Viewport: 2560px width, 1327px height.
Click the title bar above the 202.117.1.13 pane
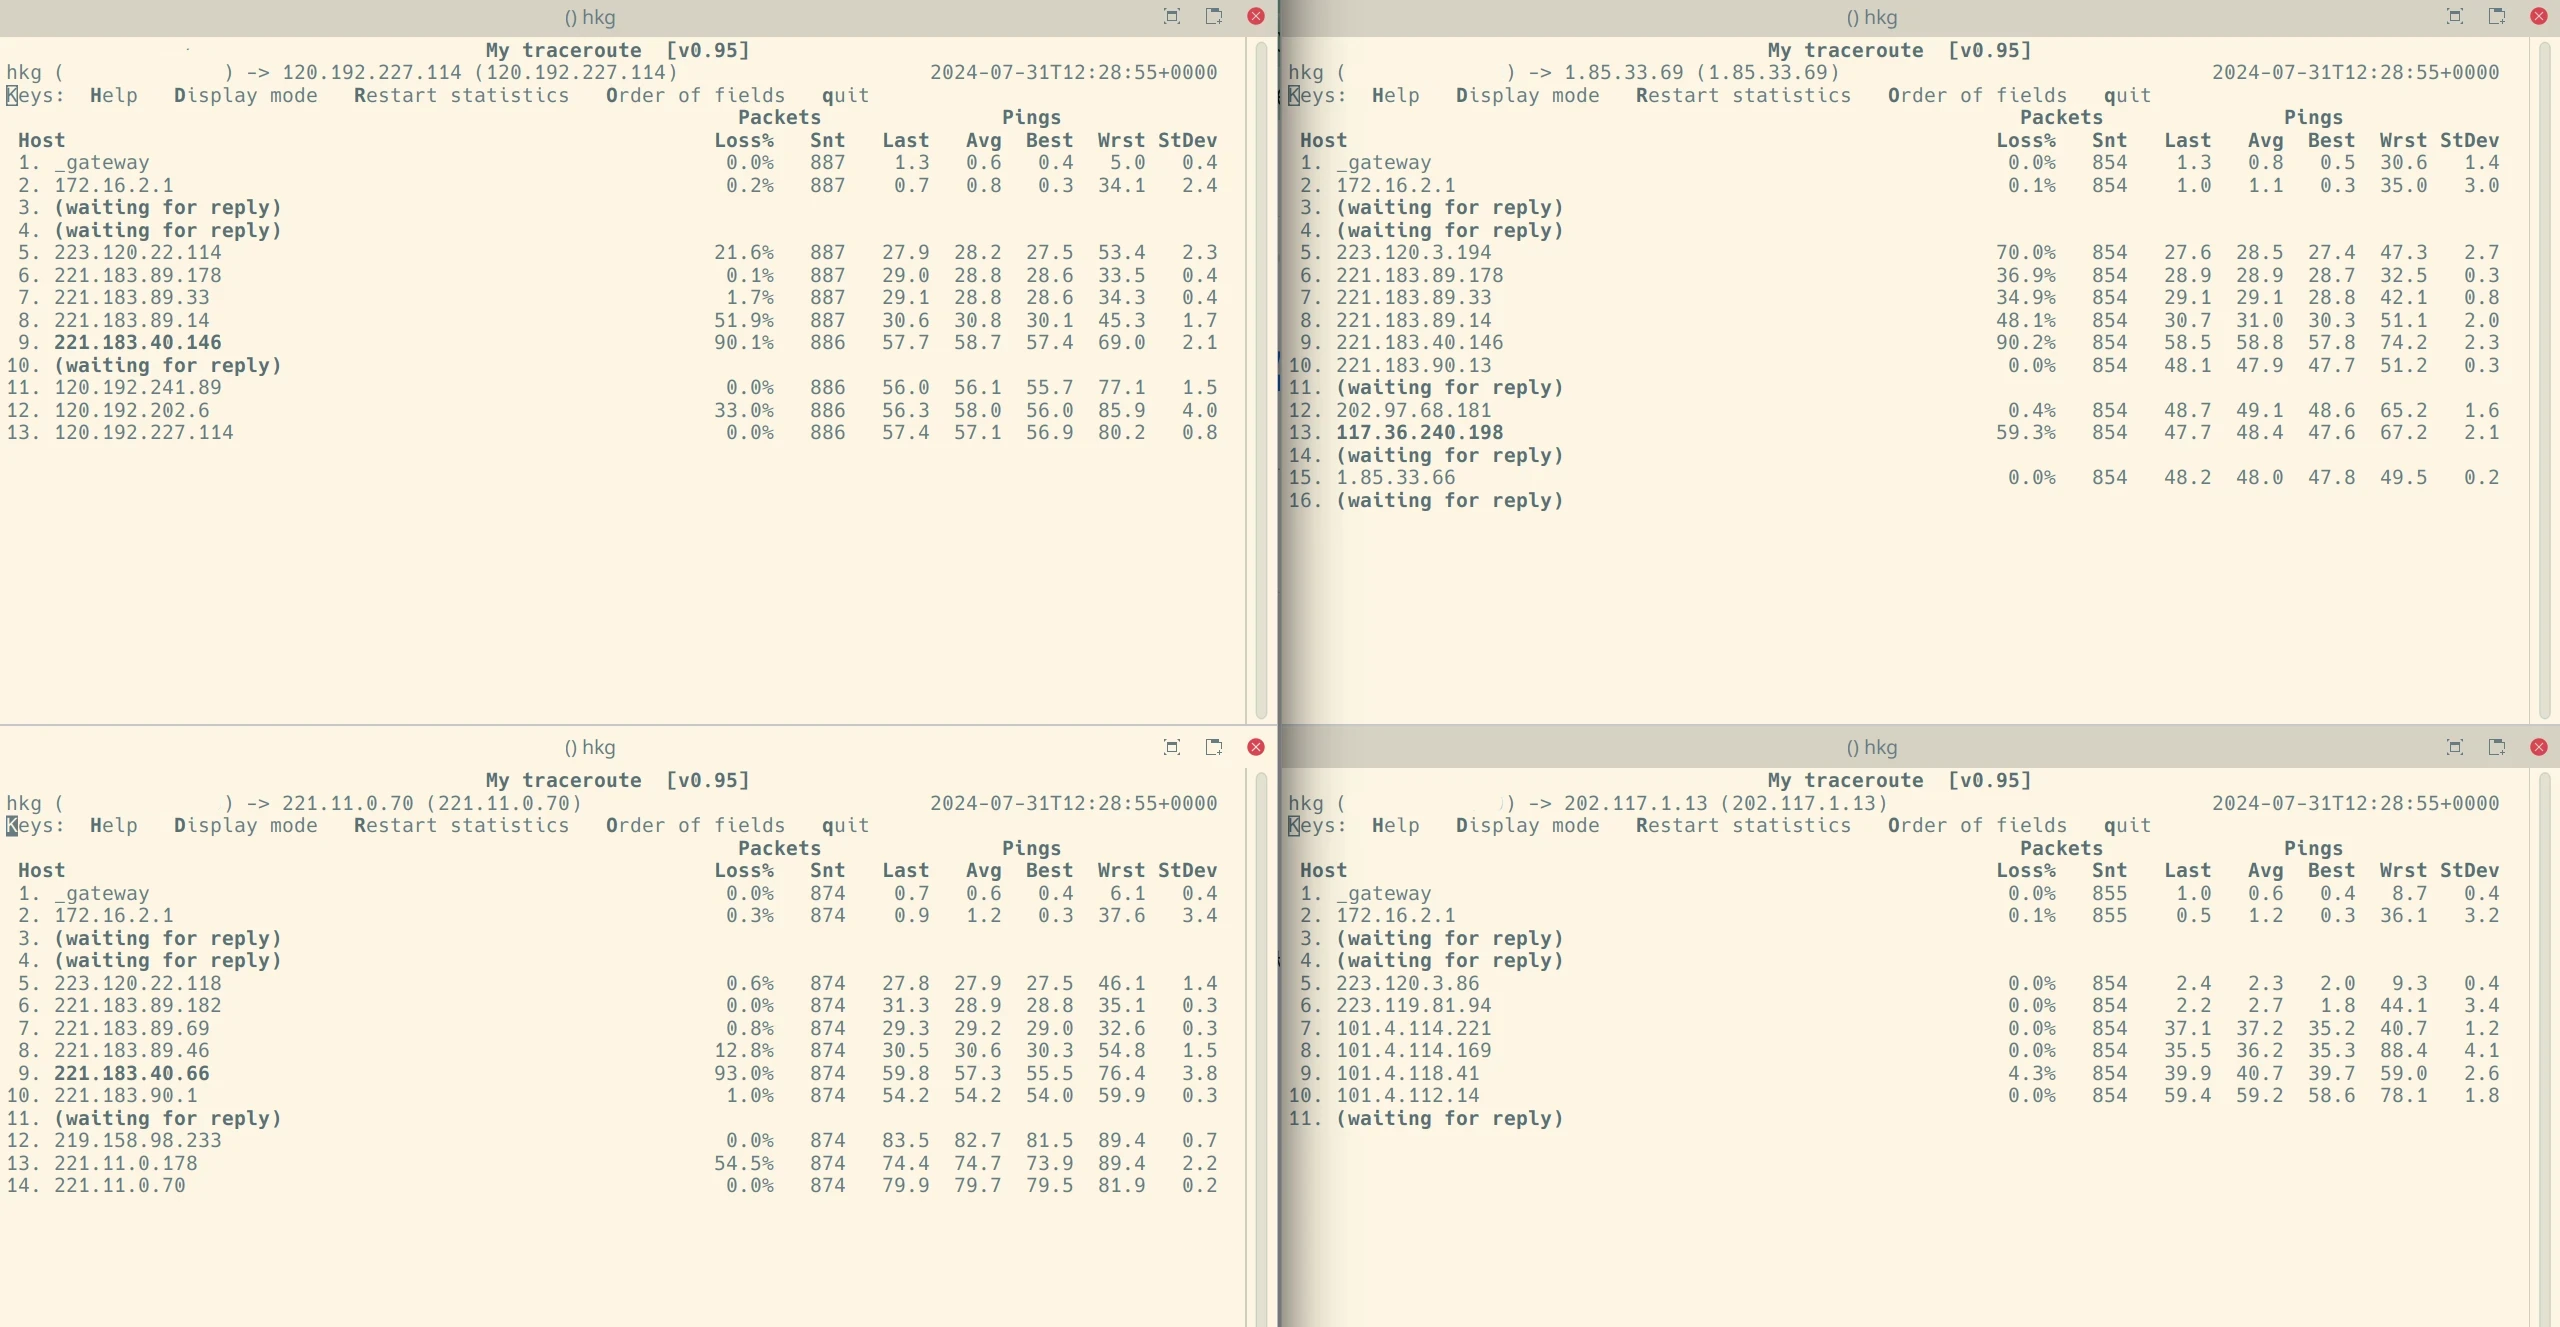click(x=1870, y=747)
